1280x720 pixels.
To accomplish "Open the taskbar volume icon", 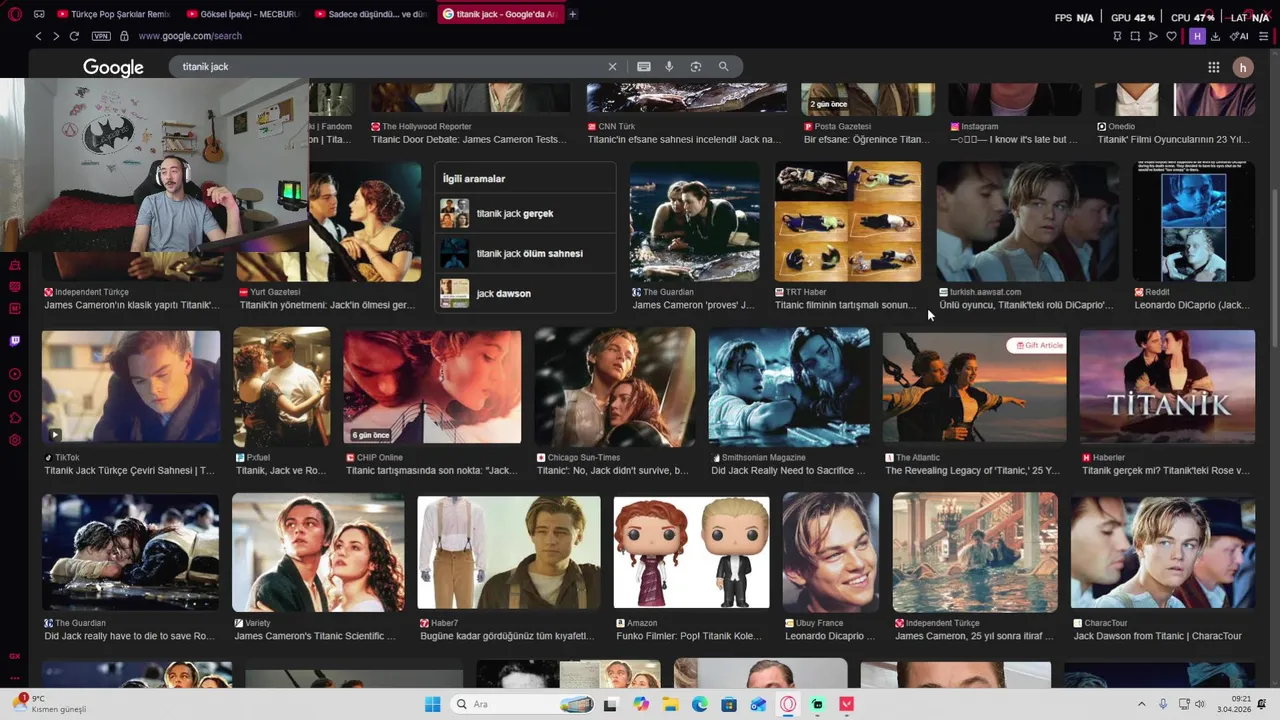I will [1200, 704].
